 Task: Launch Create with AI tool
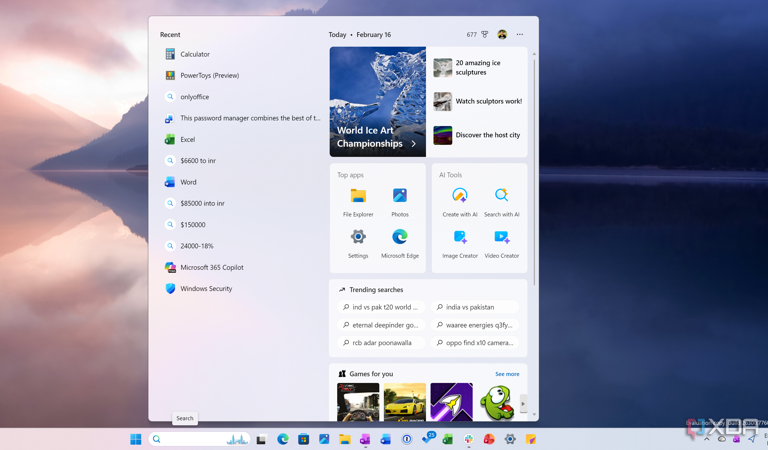459,203
